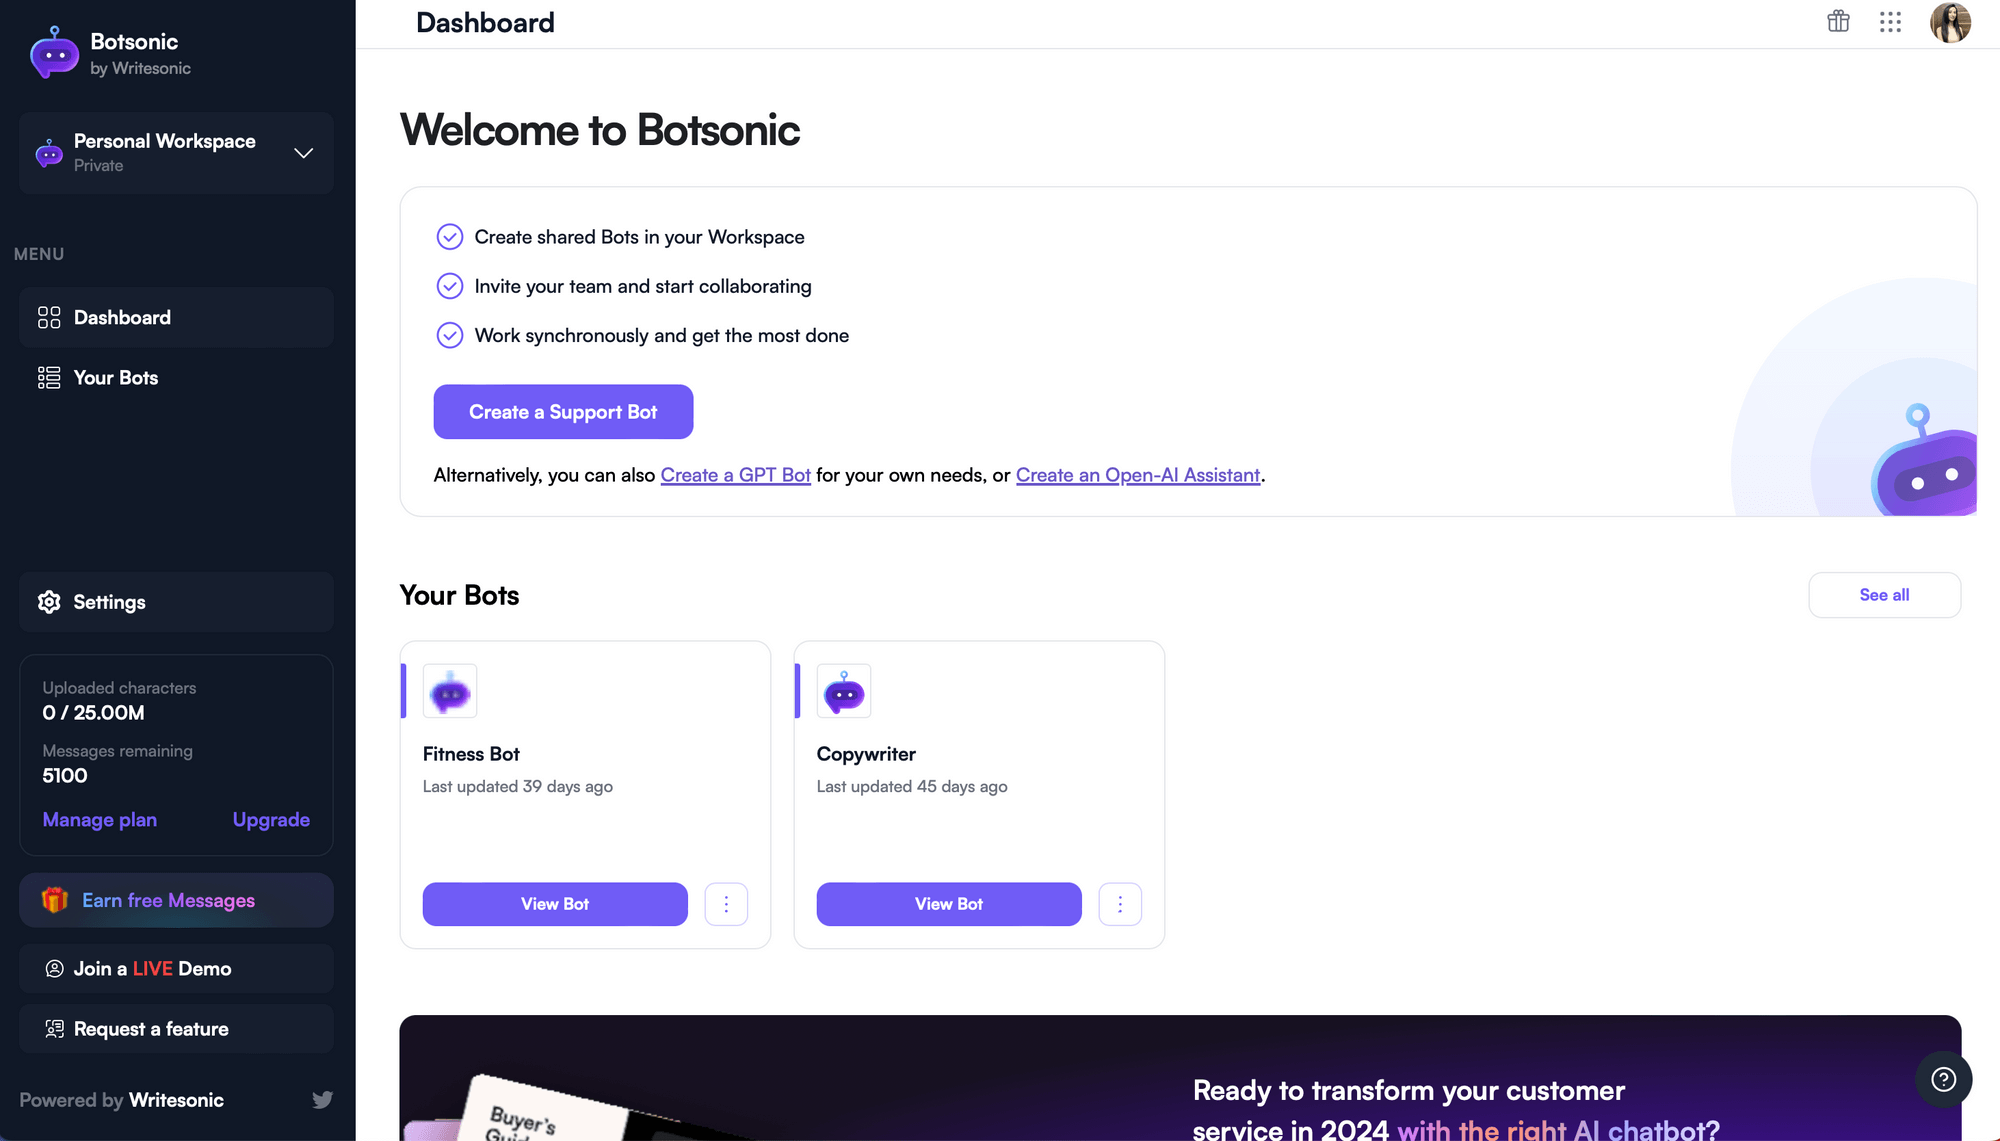
Task: Click the Settings gear icon
Action: 49,602
